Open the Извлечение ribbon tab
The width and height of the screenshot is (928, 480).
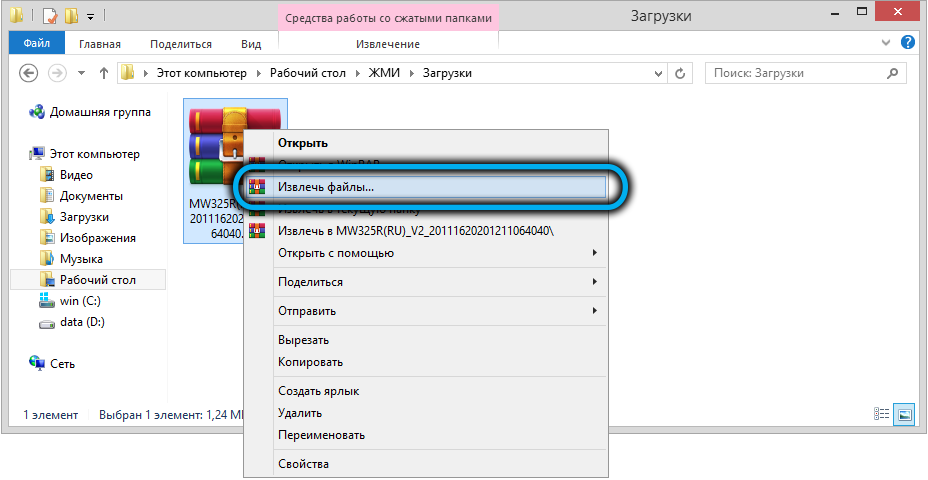(389, 44)
